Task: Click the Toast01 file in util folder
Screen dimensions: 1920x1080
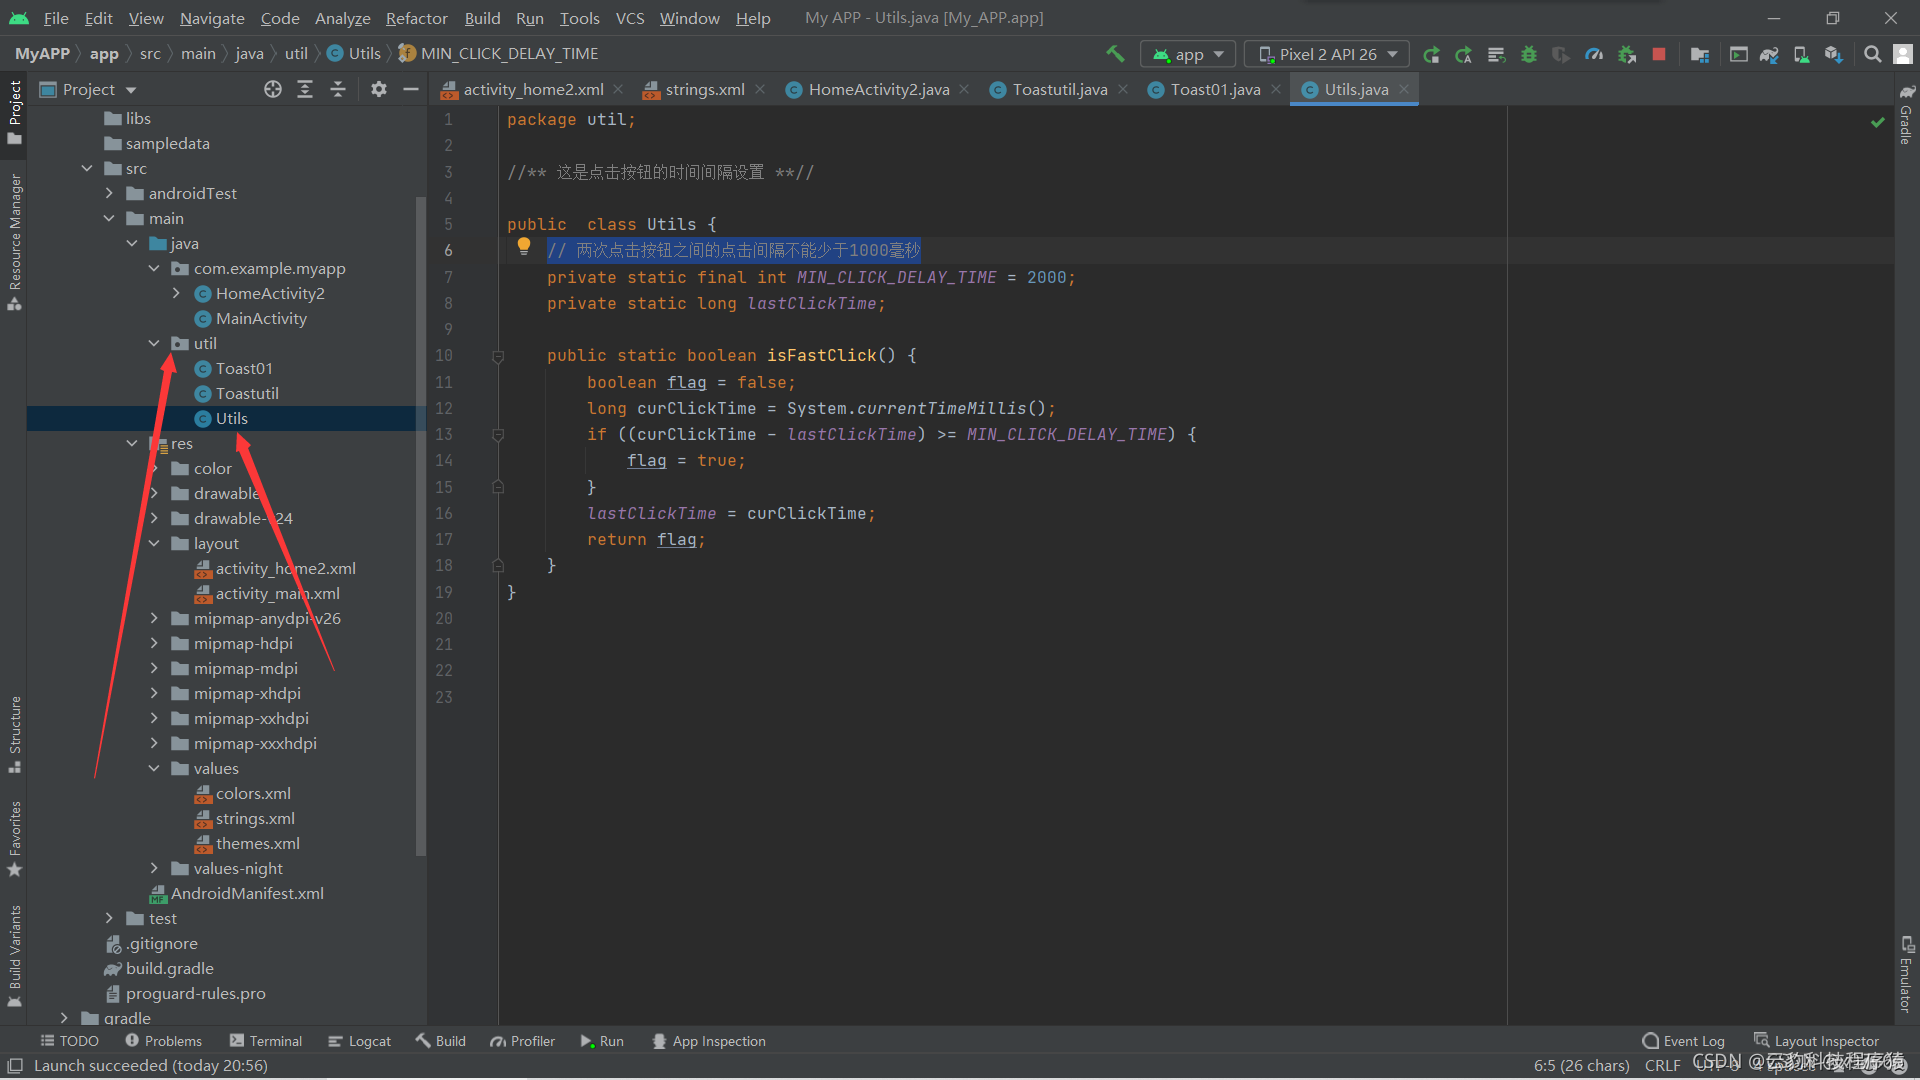Action: coord(241,368)
